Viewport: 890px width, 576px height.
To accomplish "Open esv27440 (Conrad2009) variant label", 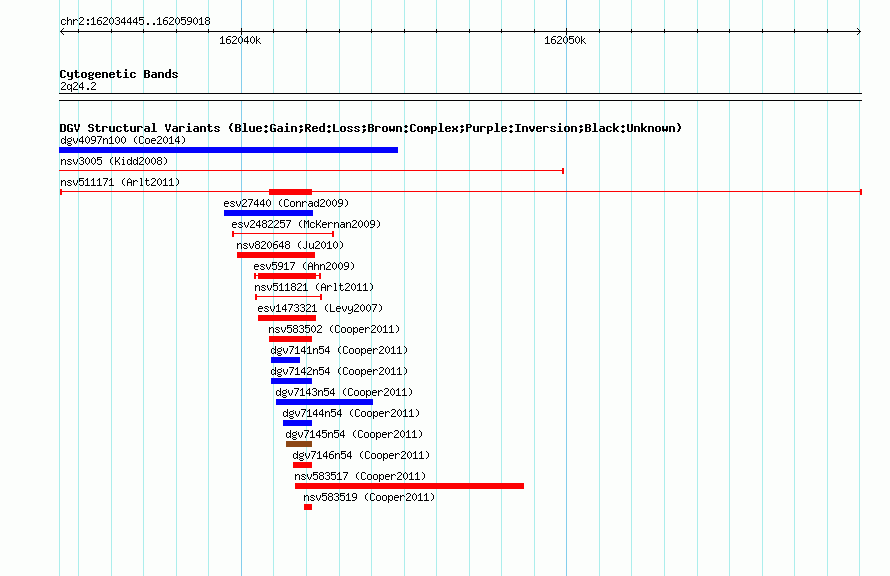I will click(286, 203).
